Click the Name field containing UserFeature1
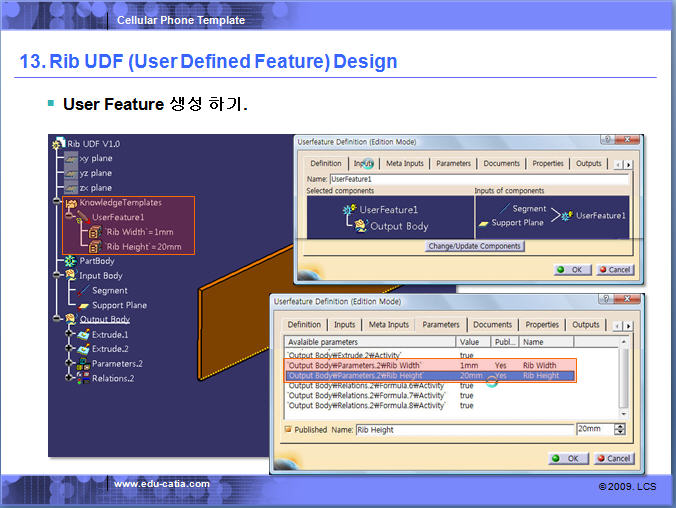 click(478, 179)
